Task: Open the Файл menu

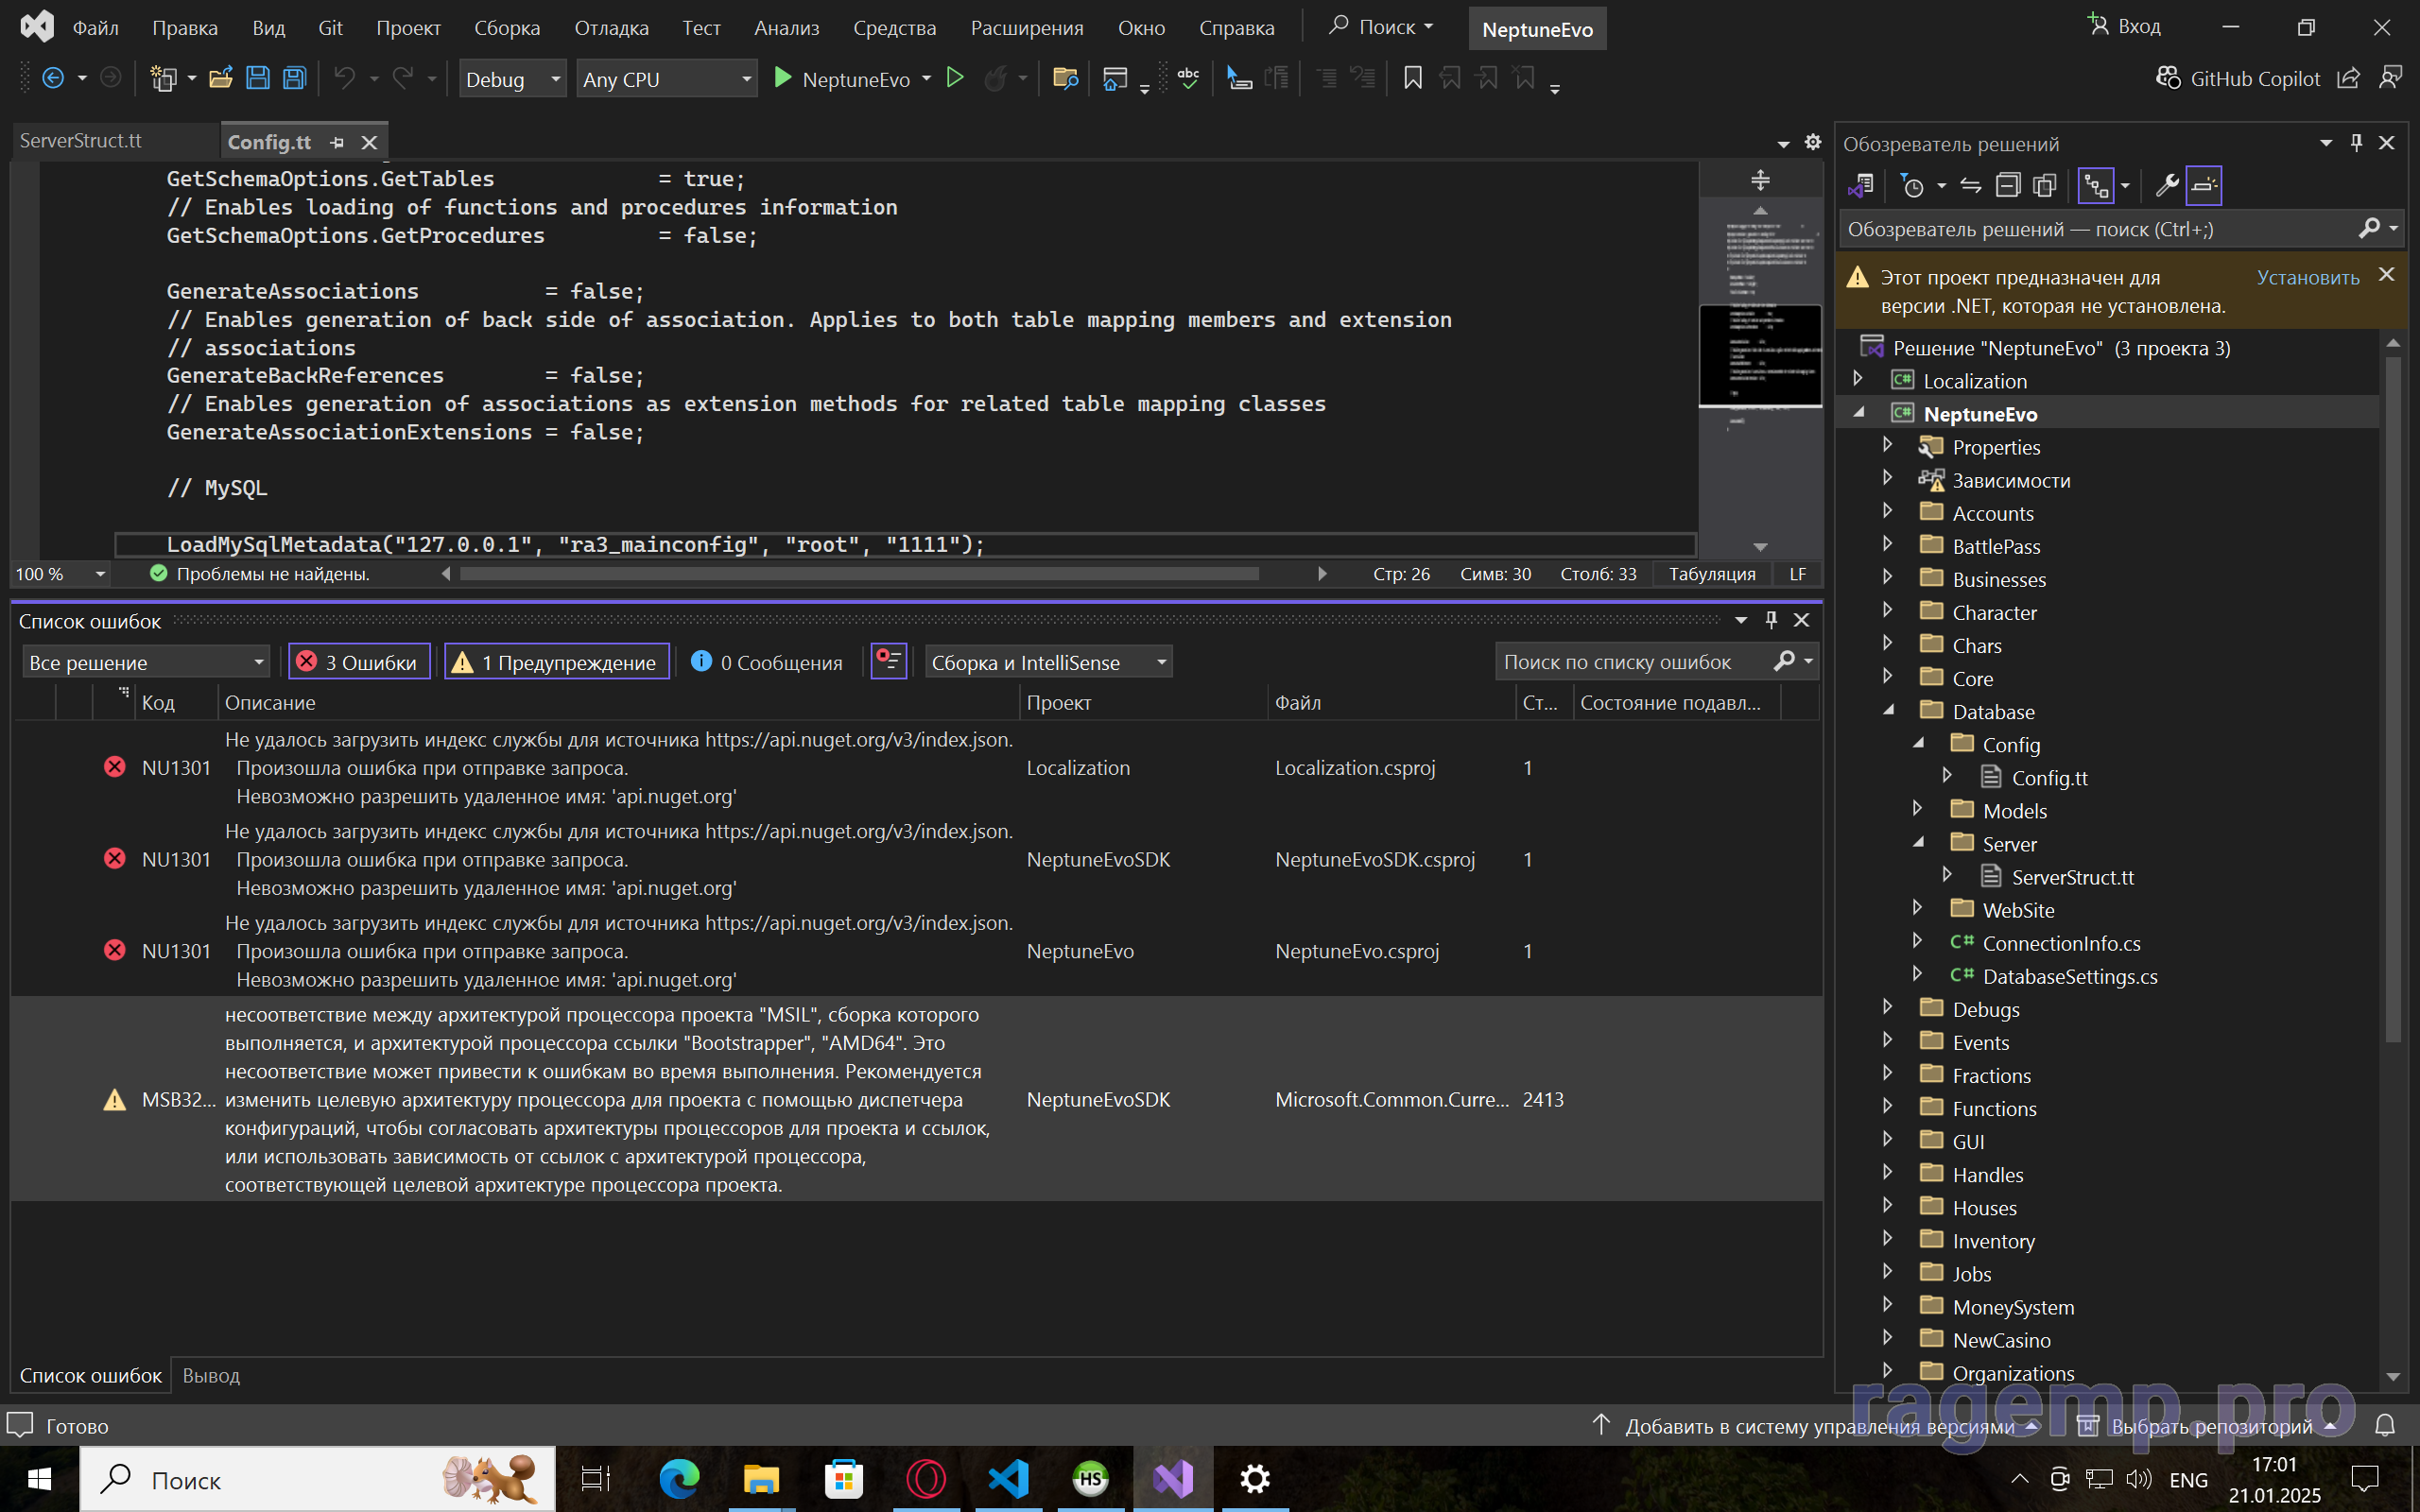Action: [x=95, y=28]
